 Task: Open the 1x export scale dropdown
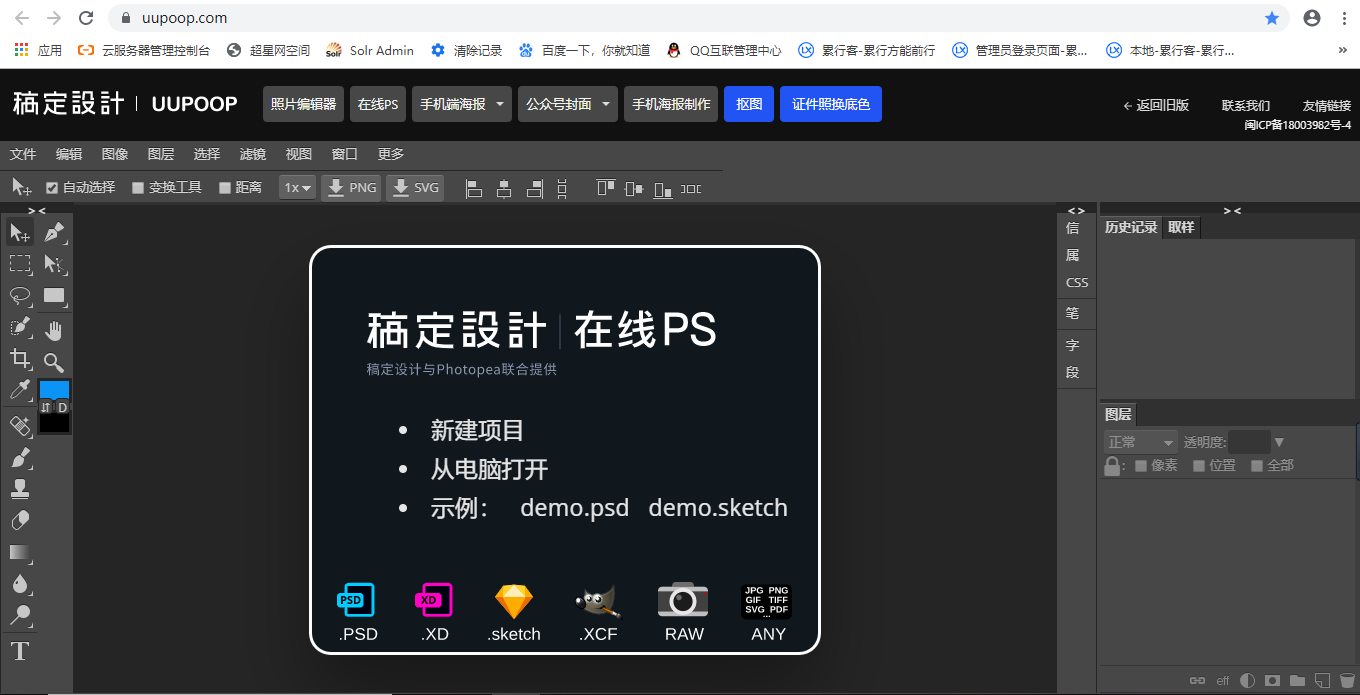(298, 187)
